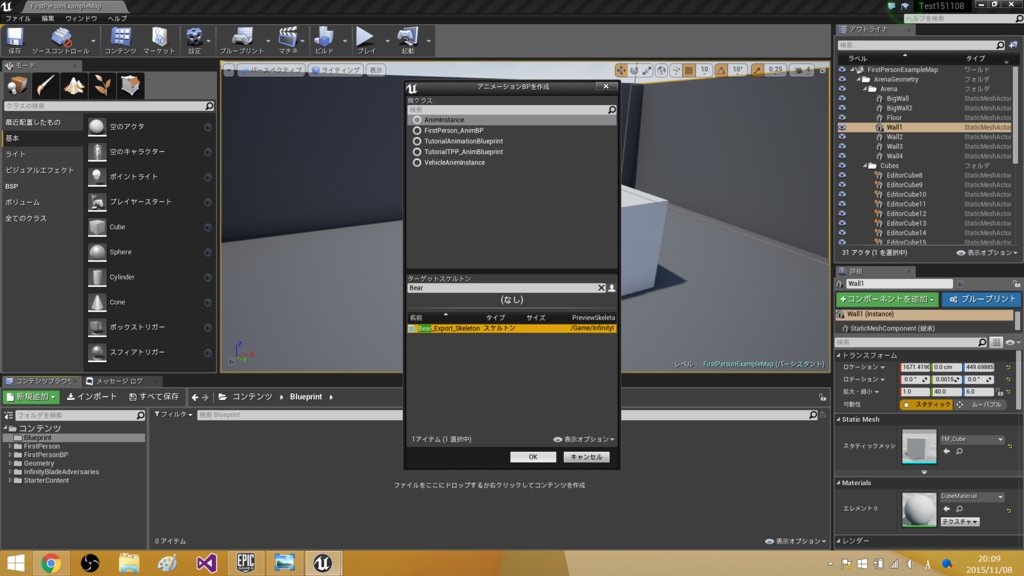
Task: Click OK in the Animation BP dialog
Action: coord(533,457)
